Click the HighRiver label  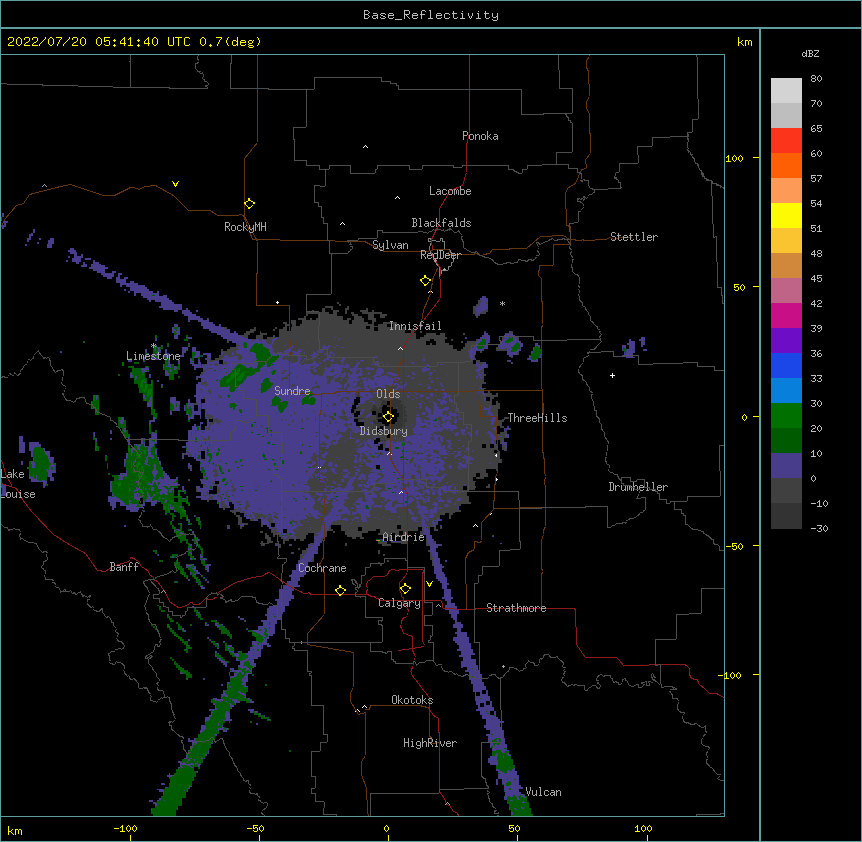pyautogui.click(x=430, y=743)
